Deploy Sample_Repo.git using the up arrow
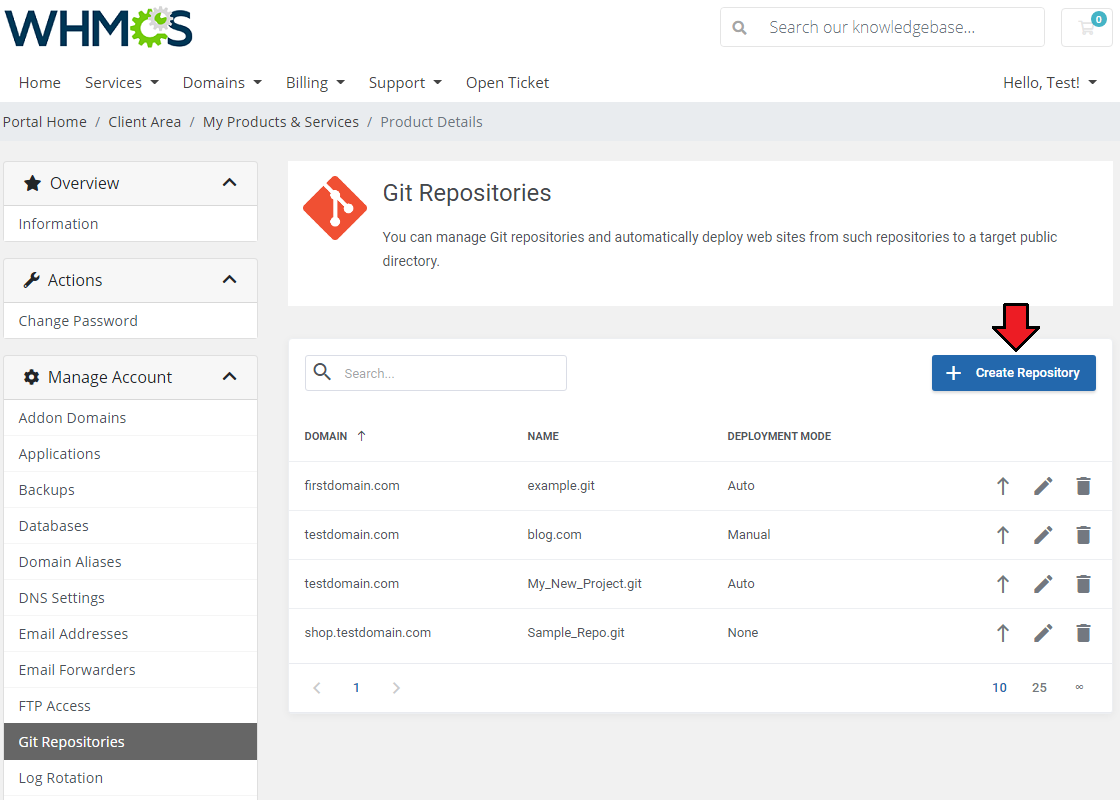This screenshot has width=1120, height=800. [1003, 633]
